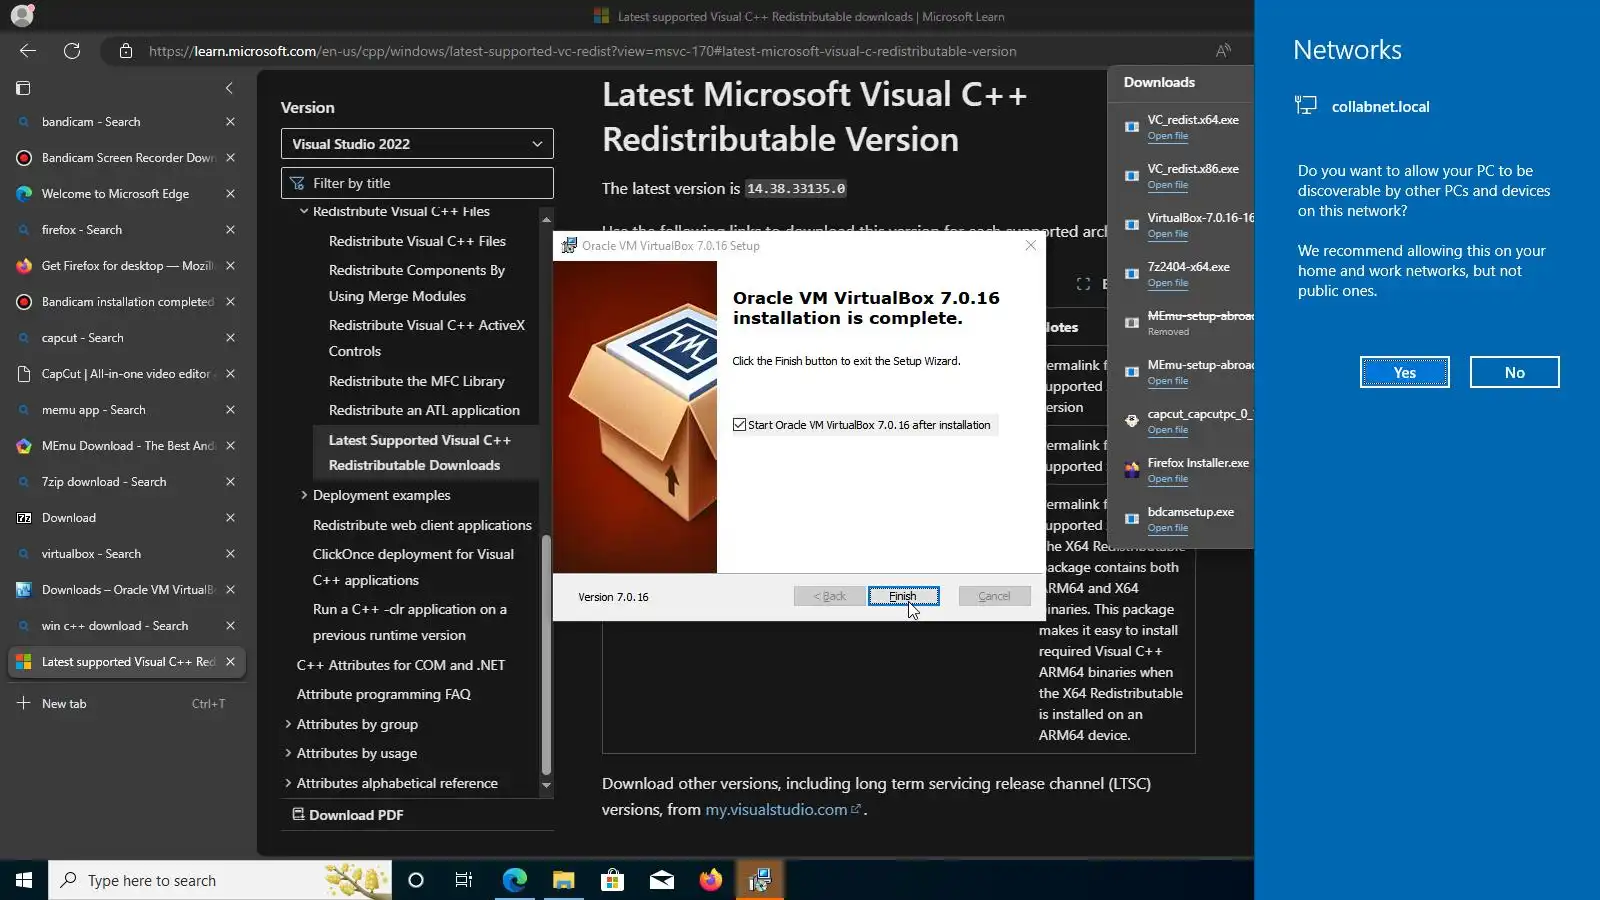
Task: Close the 'capcut - Search' tab
Action: pos(230,338)
